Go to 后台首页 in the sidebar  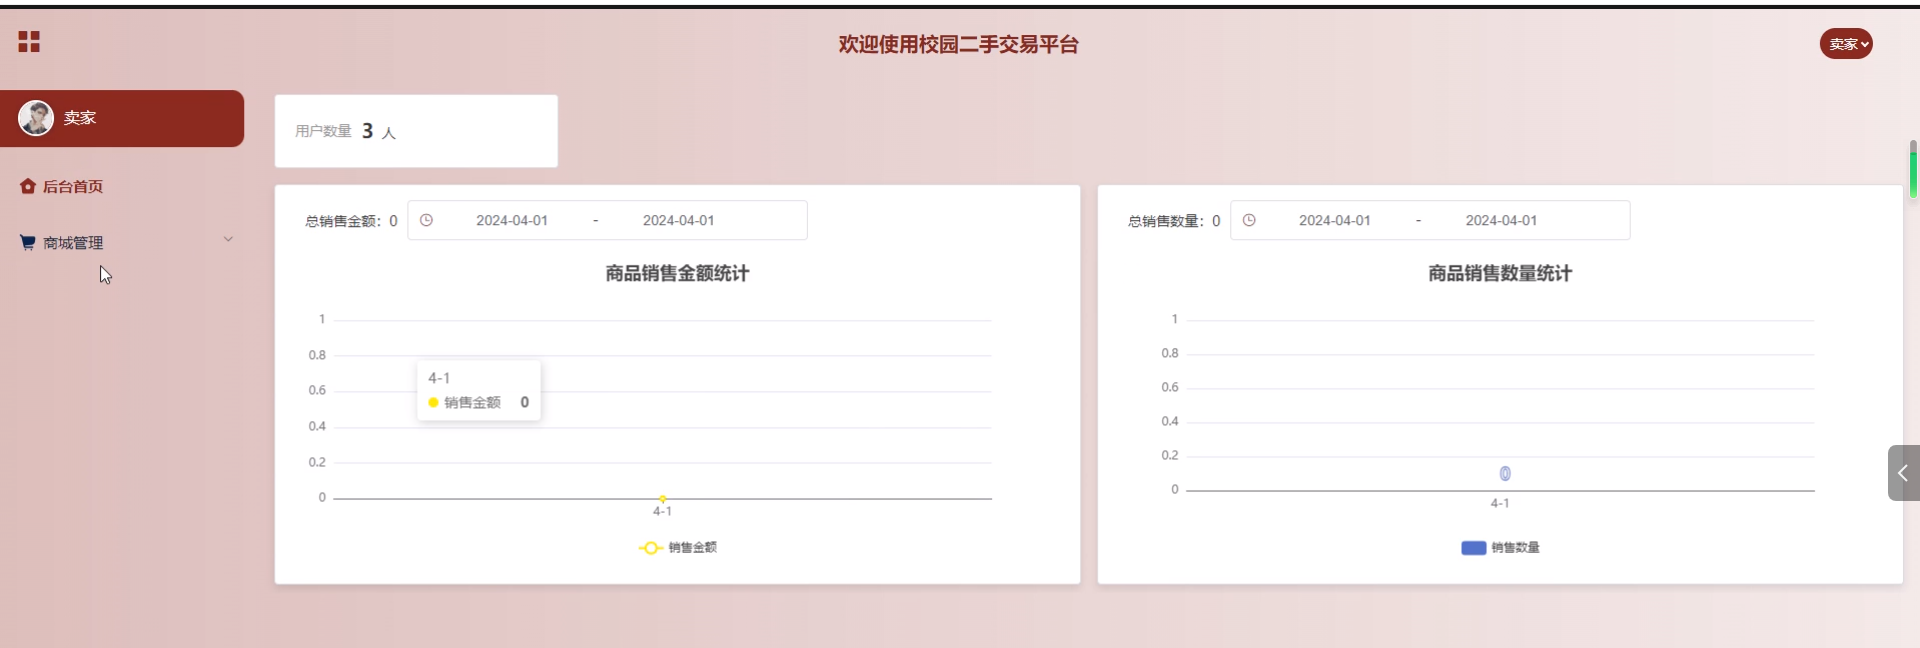(x=72, y=187)
